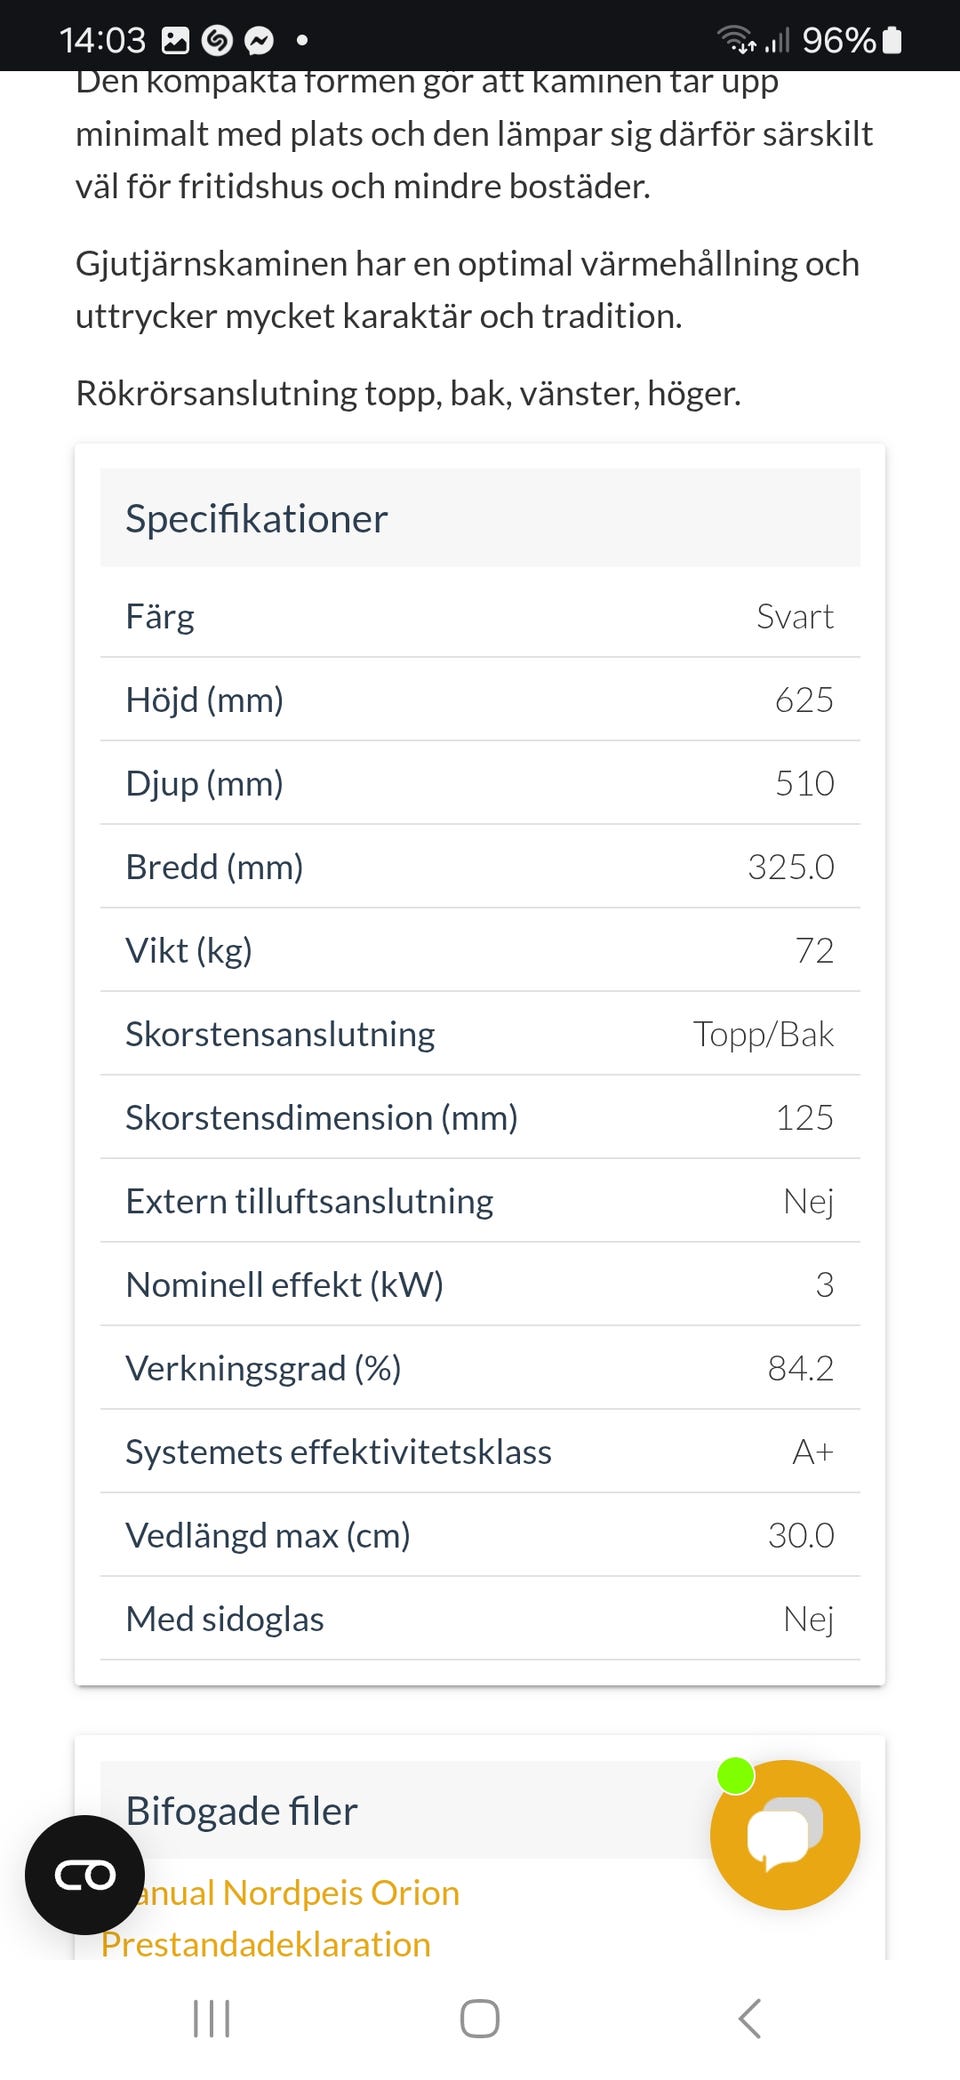
Task: Tap the Systemets effektivitetsklass A+ row
Action: pos(480,1452)
